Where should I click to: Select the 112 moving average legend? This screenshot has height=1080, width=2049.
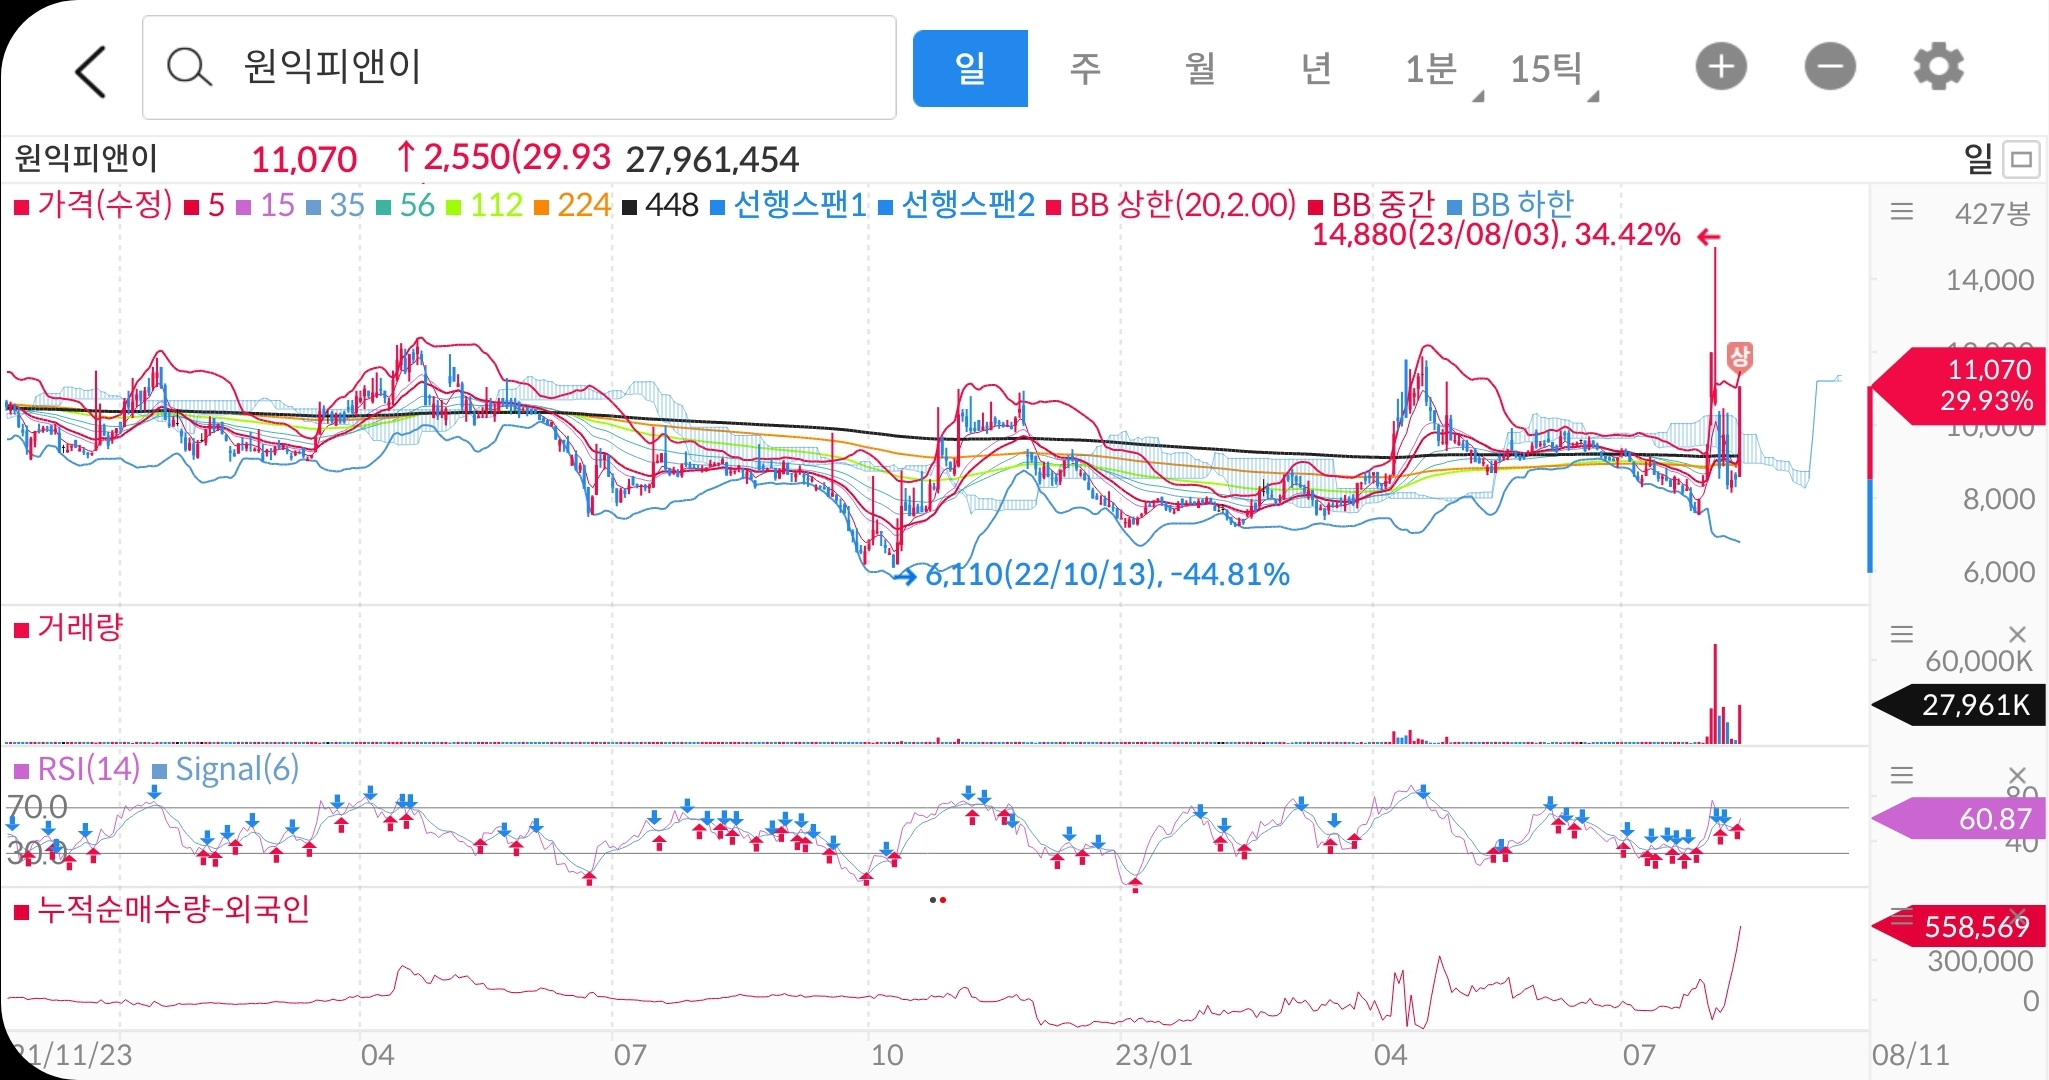pos(484,205)
